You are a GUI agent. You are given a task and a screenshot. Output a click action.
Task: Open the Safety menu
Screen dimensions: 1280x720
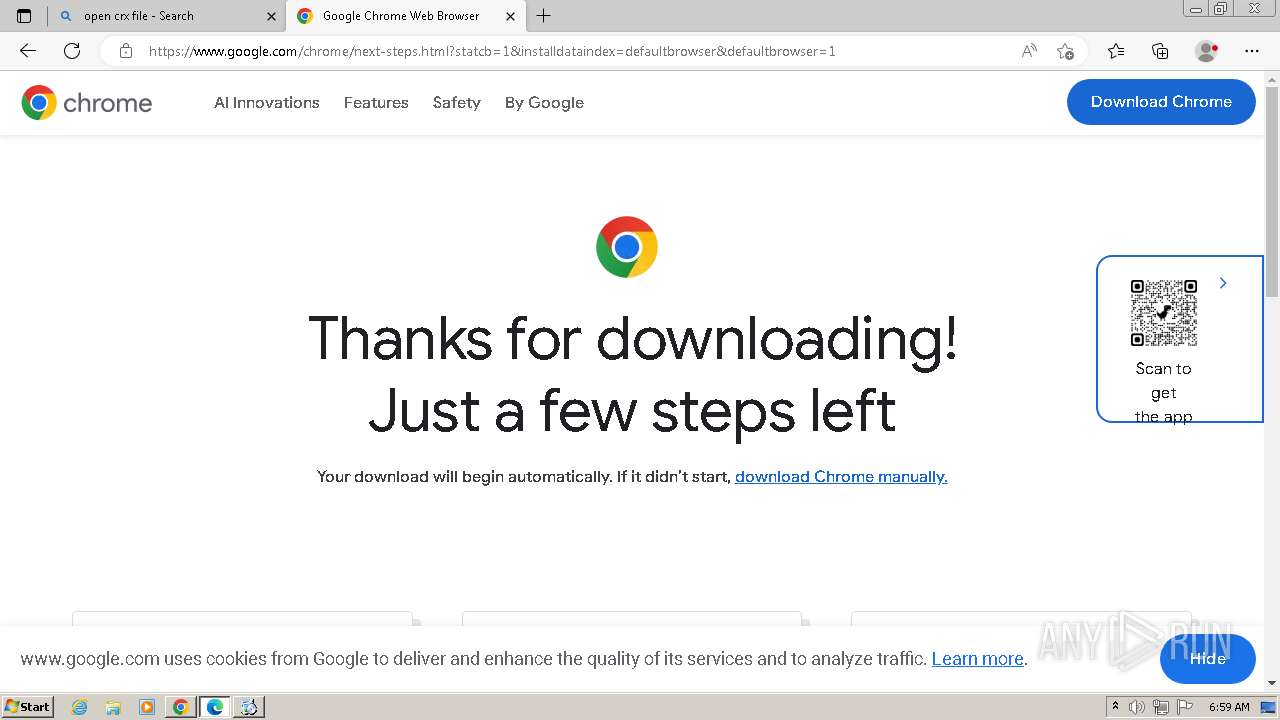tap(457, 102)
